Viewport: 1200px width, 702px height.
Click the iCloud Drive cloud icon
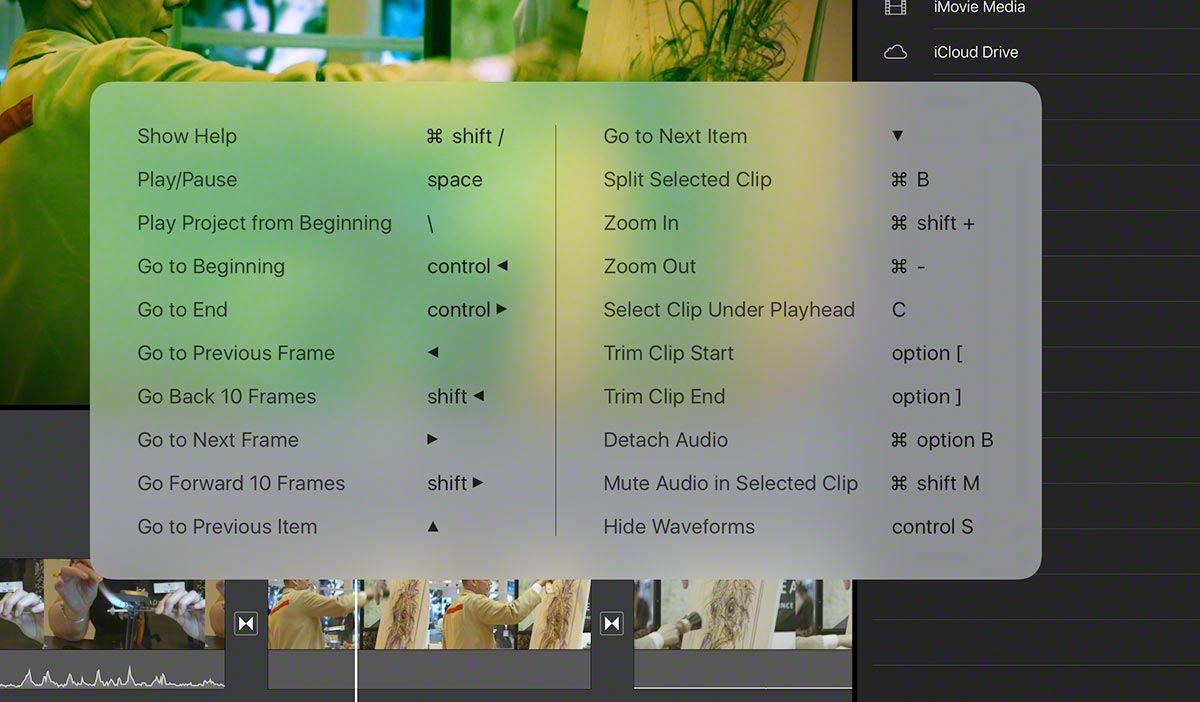tap(895, 52)
